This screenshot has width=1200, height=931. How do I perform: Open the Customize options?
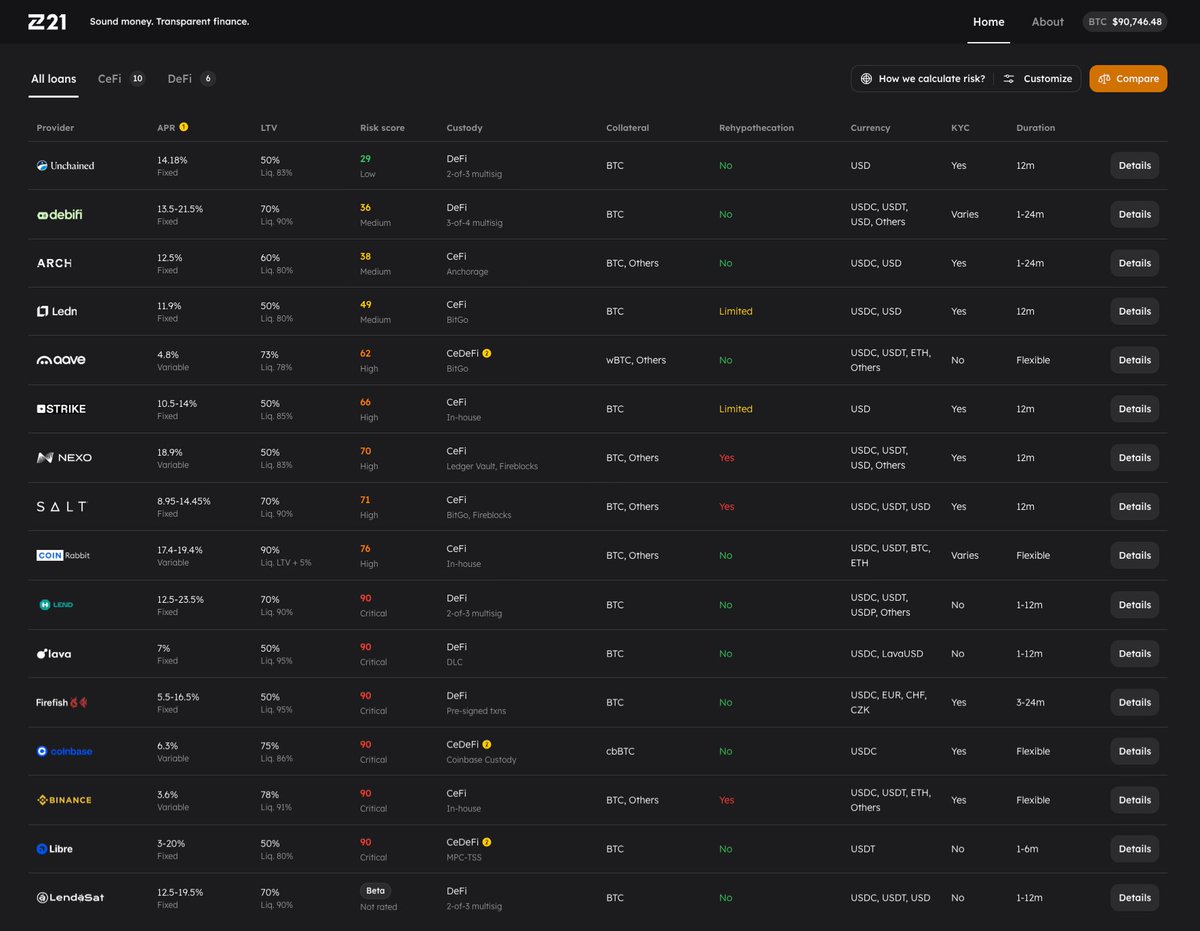1038,79
